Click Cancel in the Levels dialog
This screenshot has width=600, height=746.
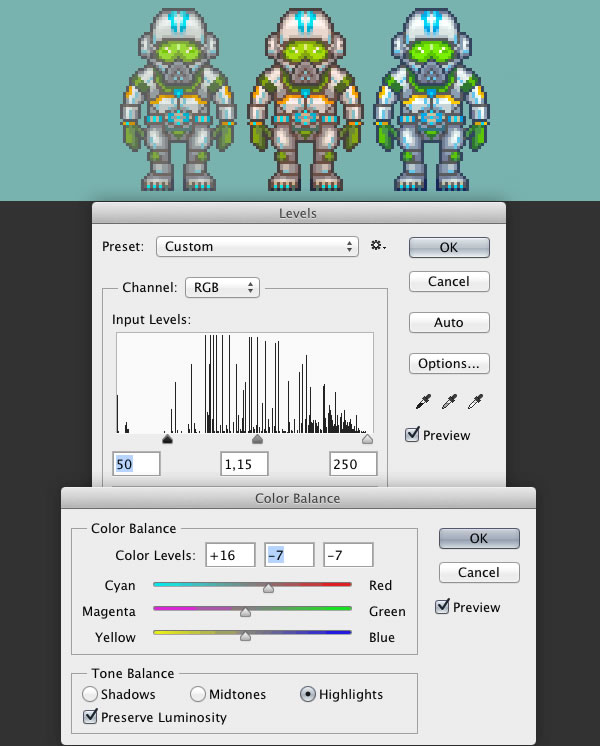point(449,281)
